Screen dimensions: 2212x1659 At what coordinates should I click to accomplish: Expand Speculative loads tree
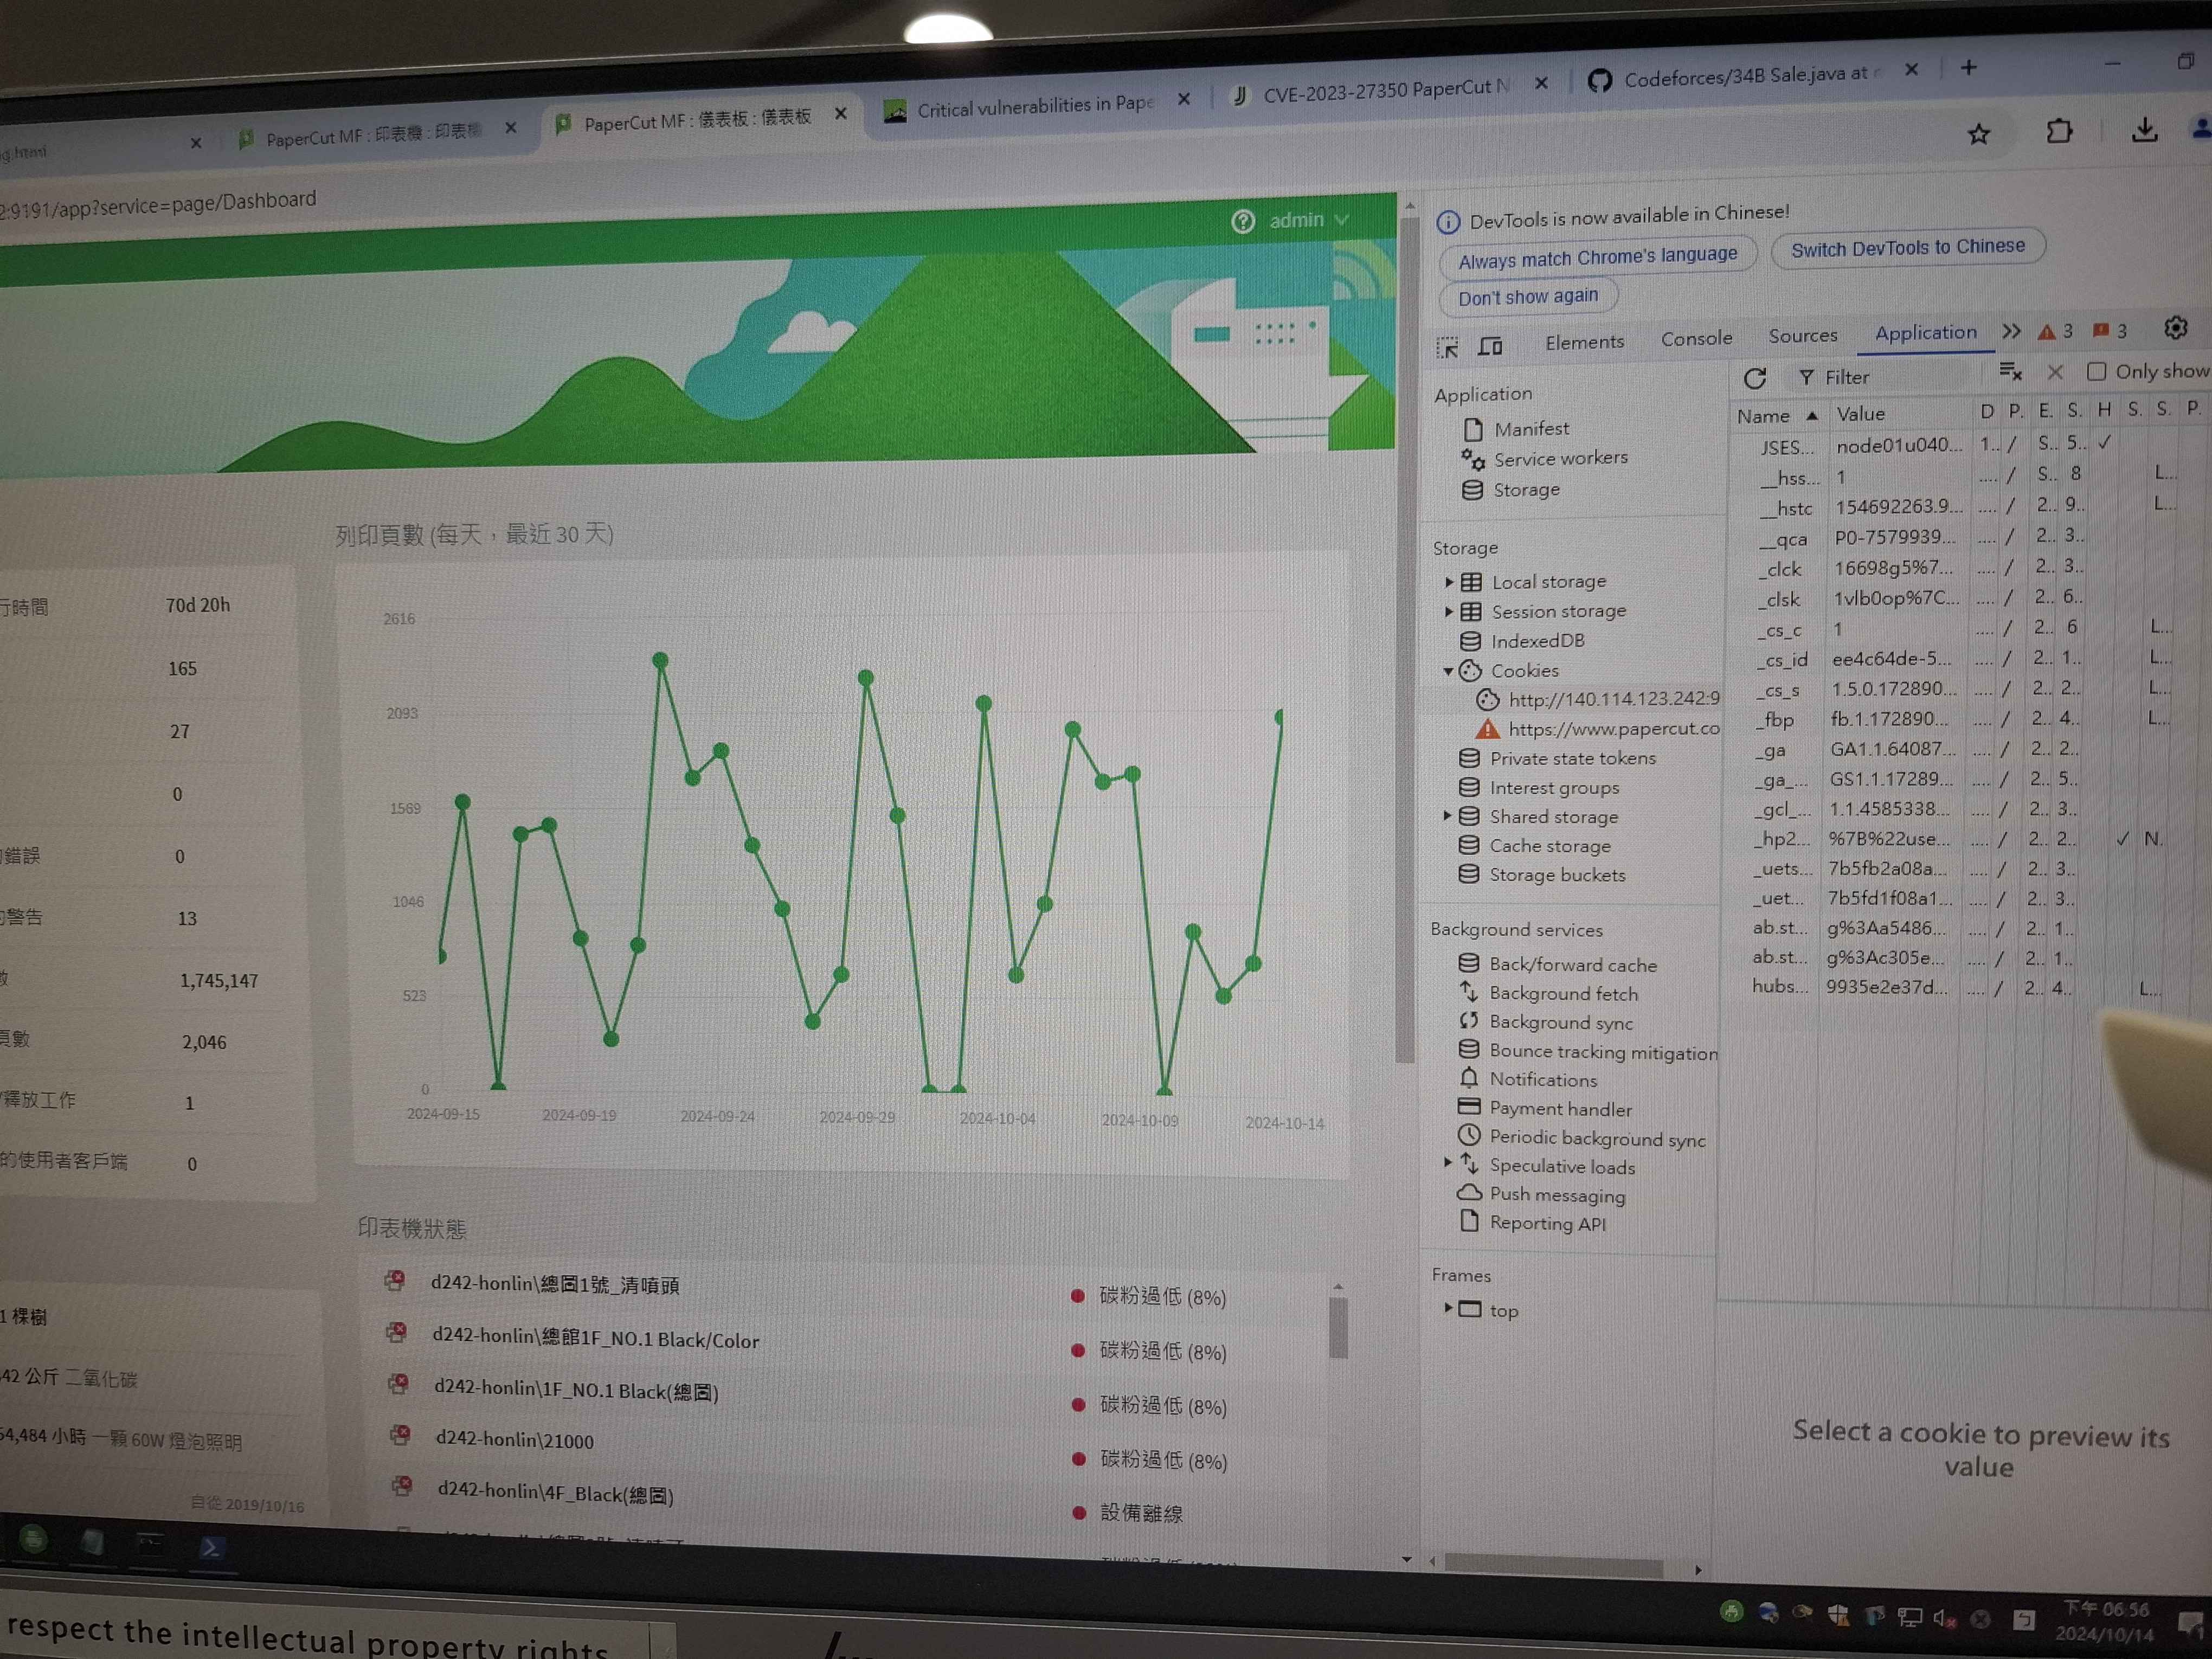(1447, 1163)
